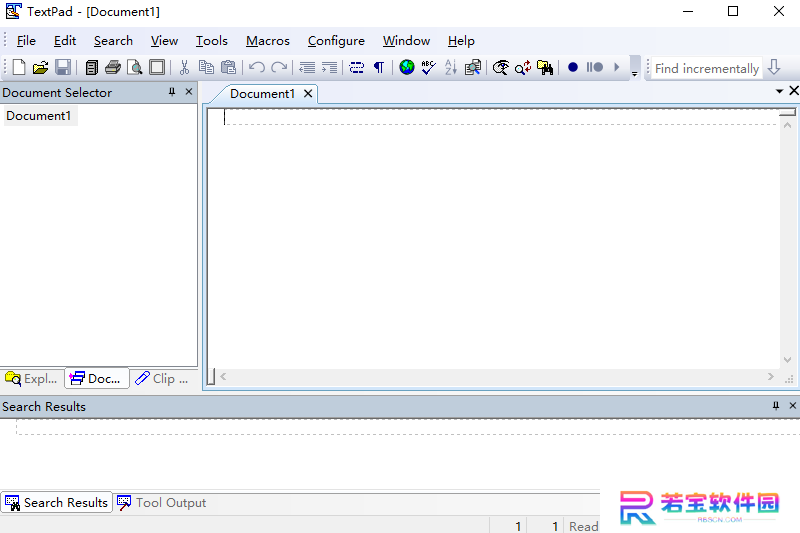Click the Redo arrow icon

click(x=279, y=67)
